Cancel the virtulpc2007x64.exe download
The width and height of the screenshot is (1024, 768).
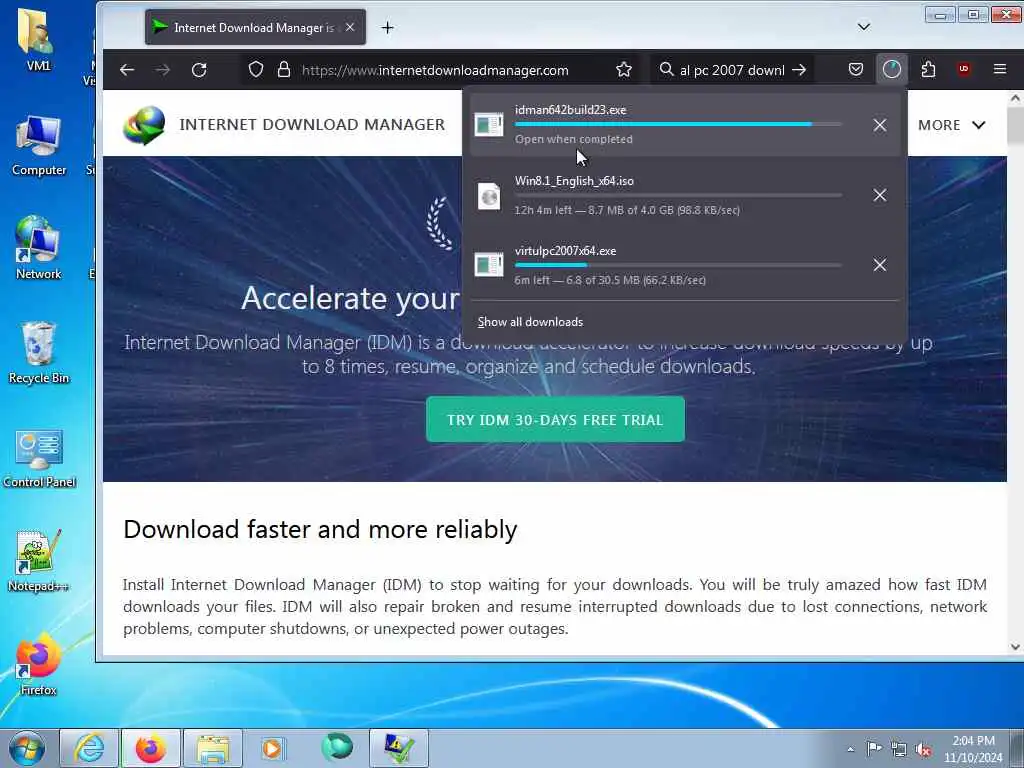click(x=880, y=264)
